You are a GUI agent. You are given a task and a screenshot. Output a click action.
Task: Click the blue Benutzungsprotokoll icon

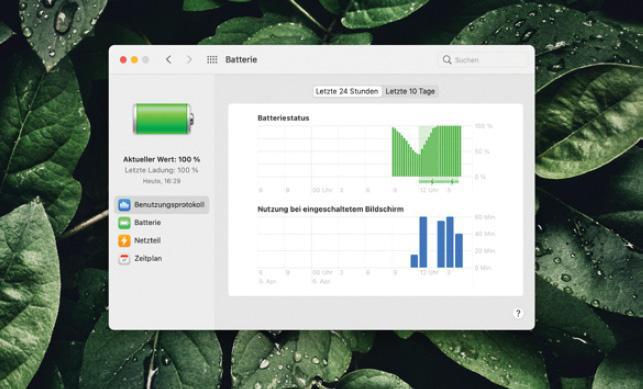pos(124,205)
